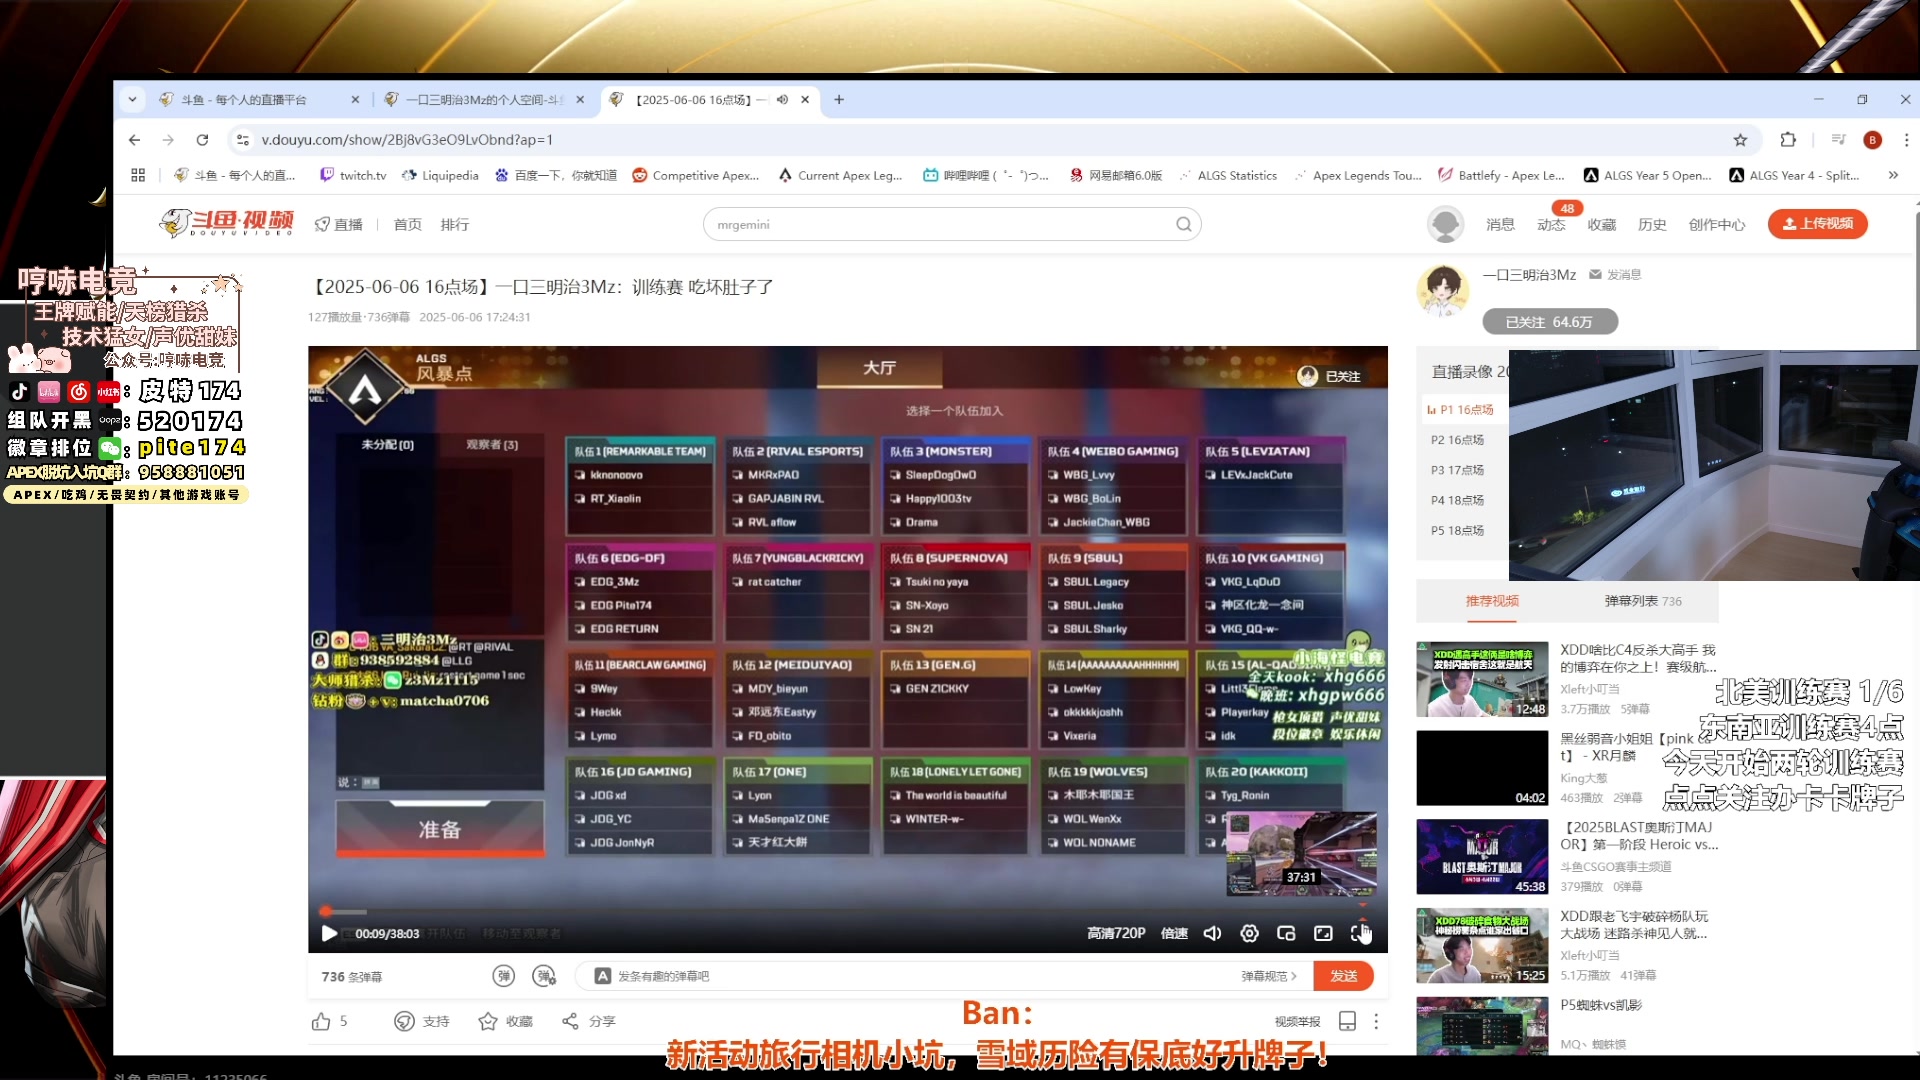Enable picture-in-picture mini player
This screenshot has height=1080, width=1920.
(x=1286, y=933)
